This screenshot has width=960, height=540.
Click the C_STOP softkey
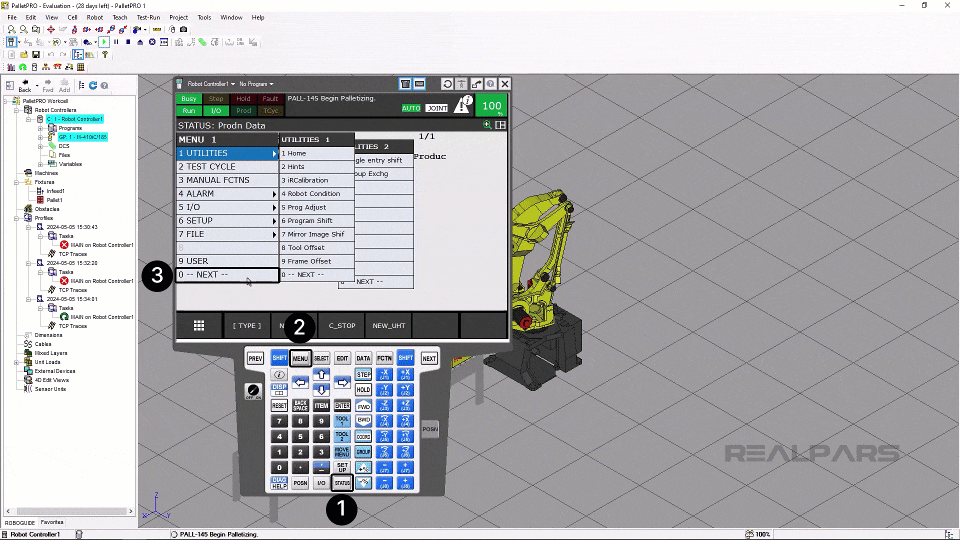click(x=342, y=326)
